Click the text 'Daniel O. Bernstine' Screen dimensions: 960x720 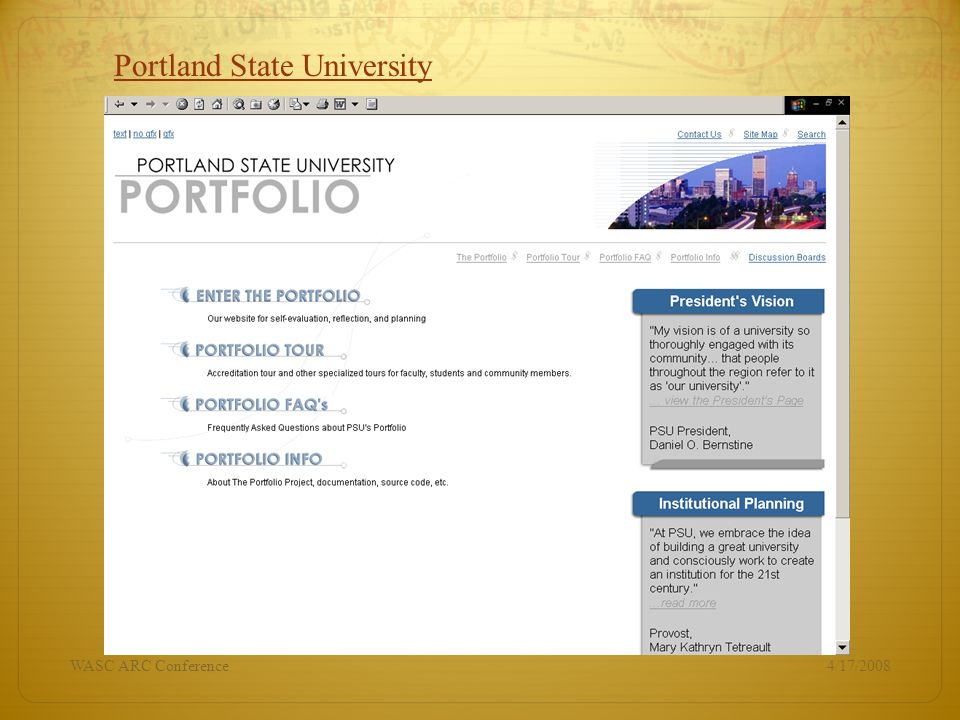(x=701, y=445)
